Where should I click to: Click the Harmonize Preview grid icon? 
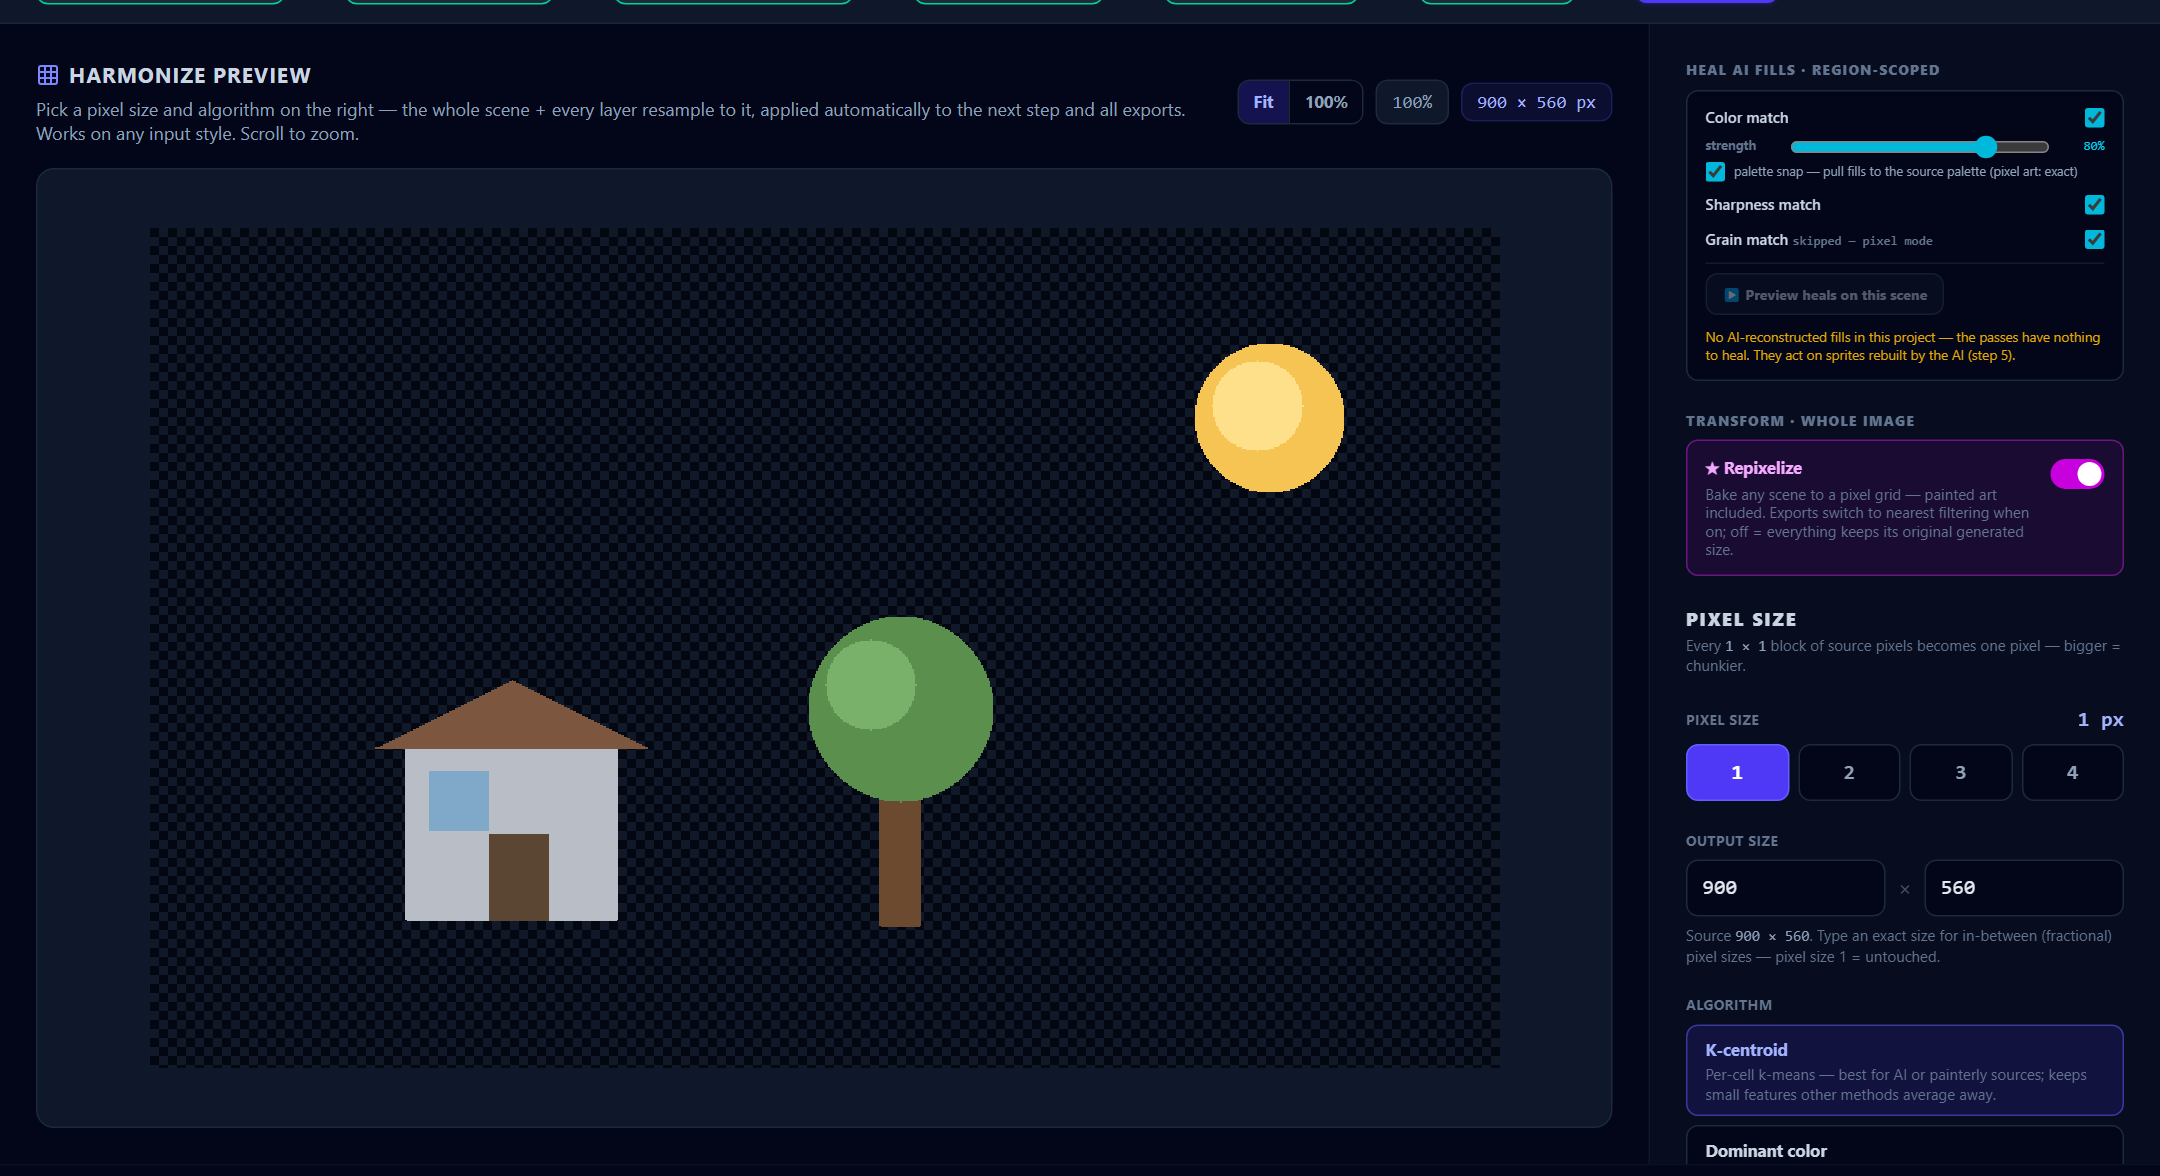tap(47, 75)
